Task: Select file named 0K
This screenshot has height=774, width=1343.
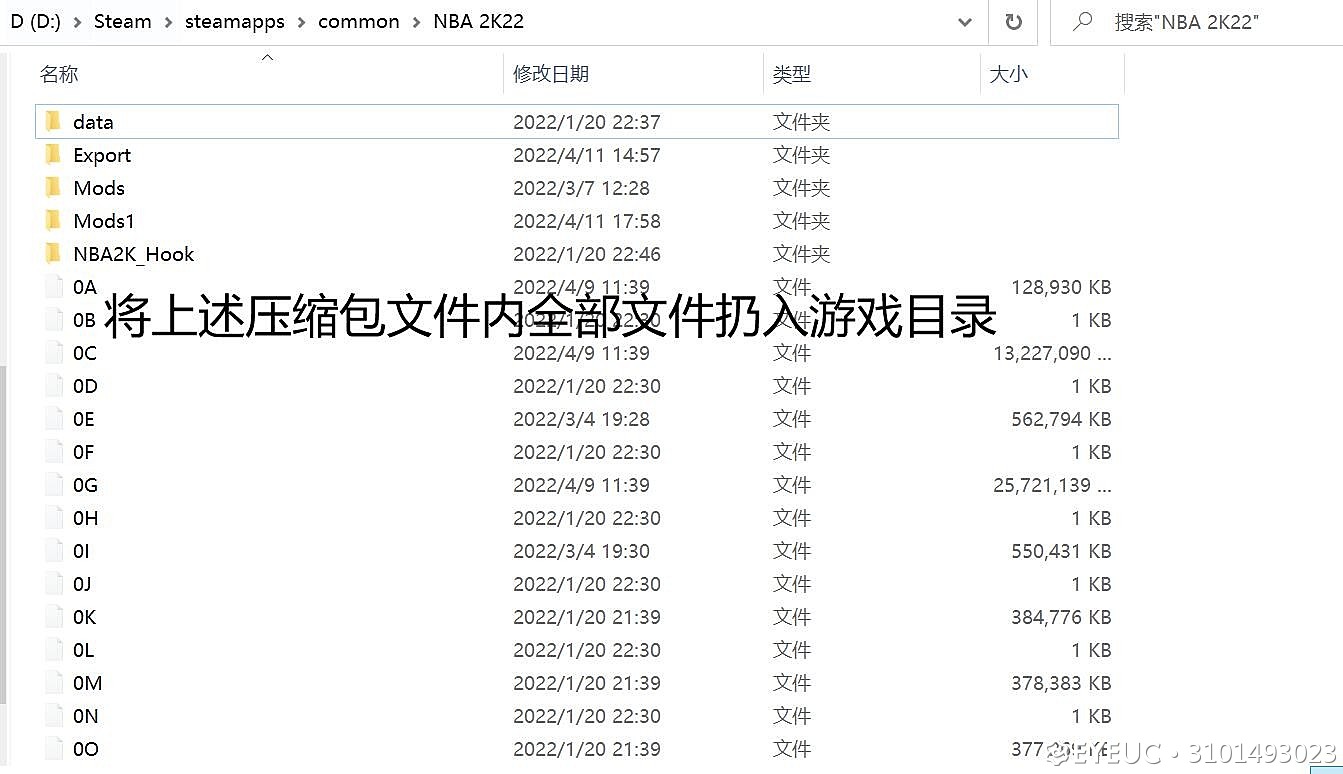Action: tap(84, 617)
